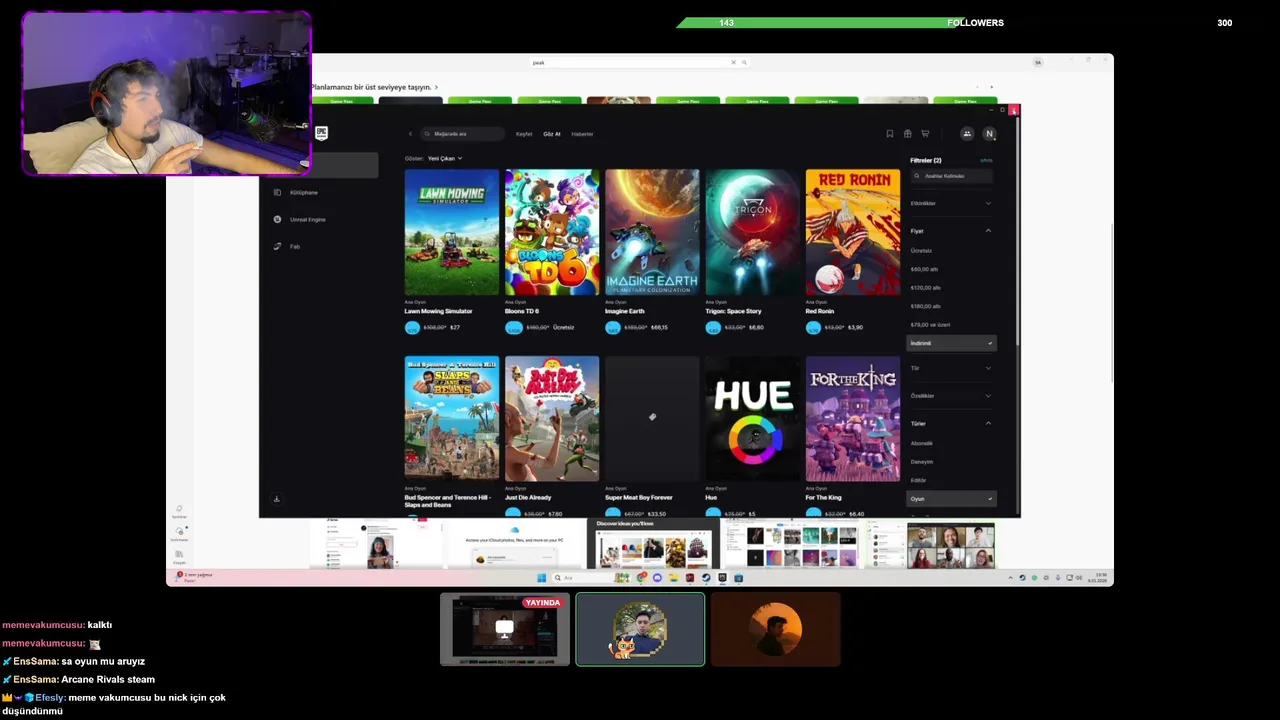The height and width of the screenshot is (720, 1280).
Task: Select the Ücretsiz price filter
Action: [921, 251]
